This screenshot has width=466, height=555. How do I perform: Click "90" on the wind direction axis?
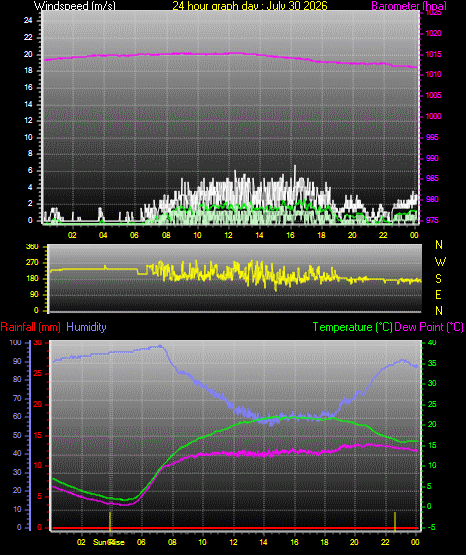(x=34, y=294)
